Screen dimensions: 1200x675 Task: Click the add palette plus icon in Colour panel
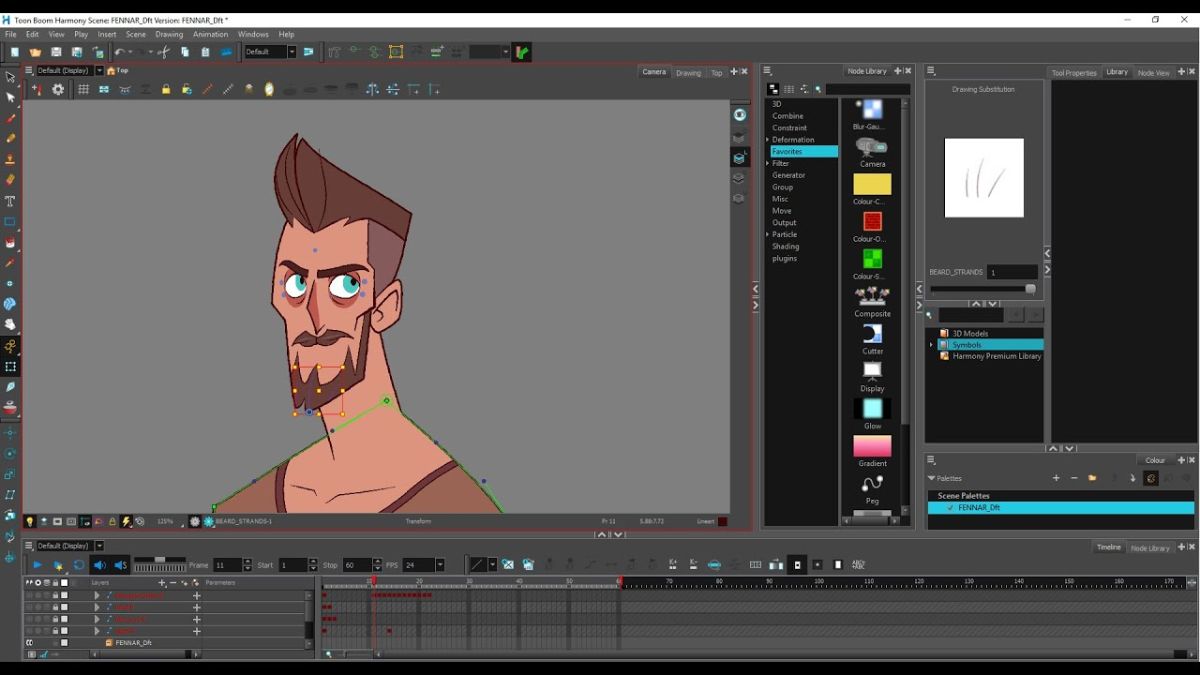(x=1056, y=478)
